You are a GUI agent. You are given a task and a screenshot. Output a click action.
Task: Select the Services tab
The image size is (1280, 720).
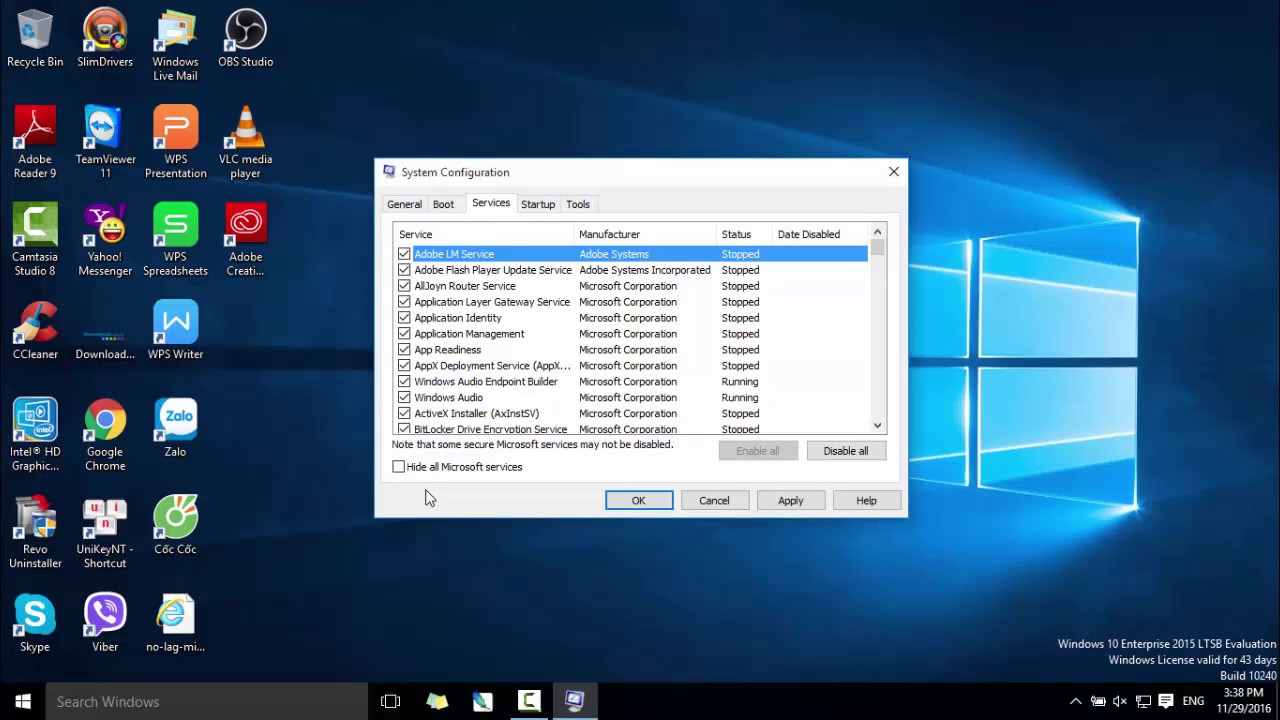pyautogui.click(x=491, y=203)
